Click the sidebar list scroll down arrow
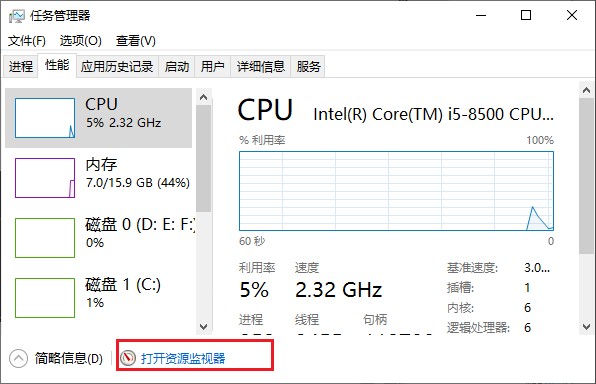The image size is (596, 384). pos(204,327)
